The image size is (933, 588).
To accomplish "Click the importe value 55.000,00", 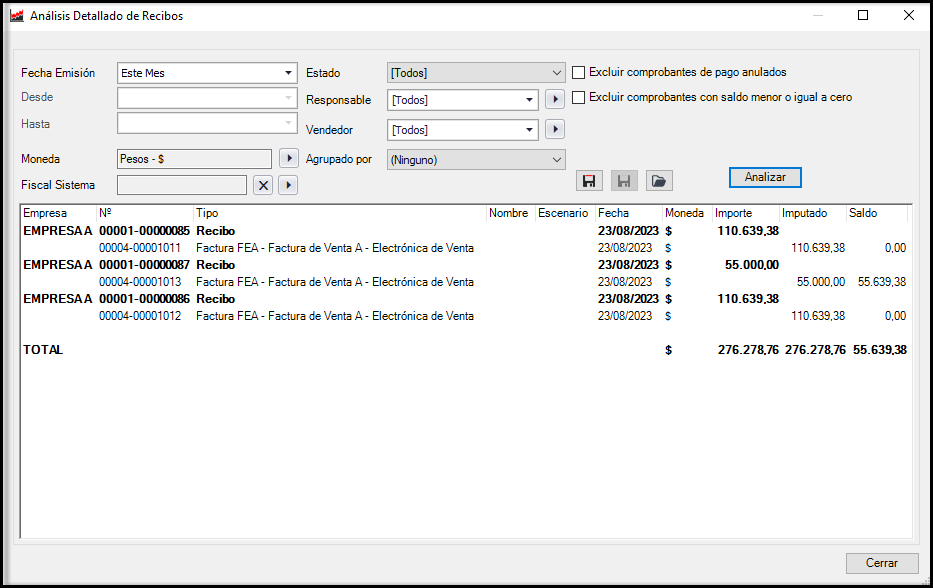I will tap(752, 265).
